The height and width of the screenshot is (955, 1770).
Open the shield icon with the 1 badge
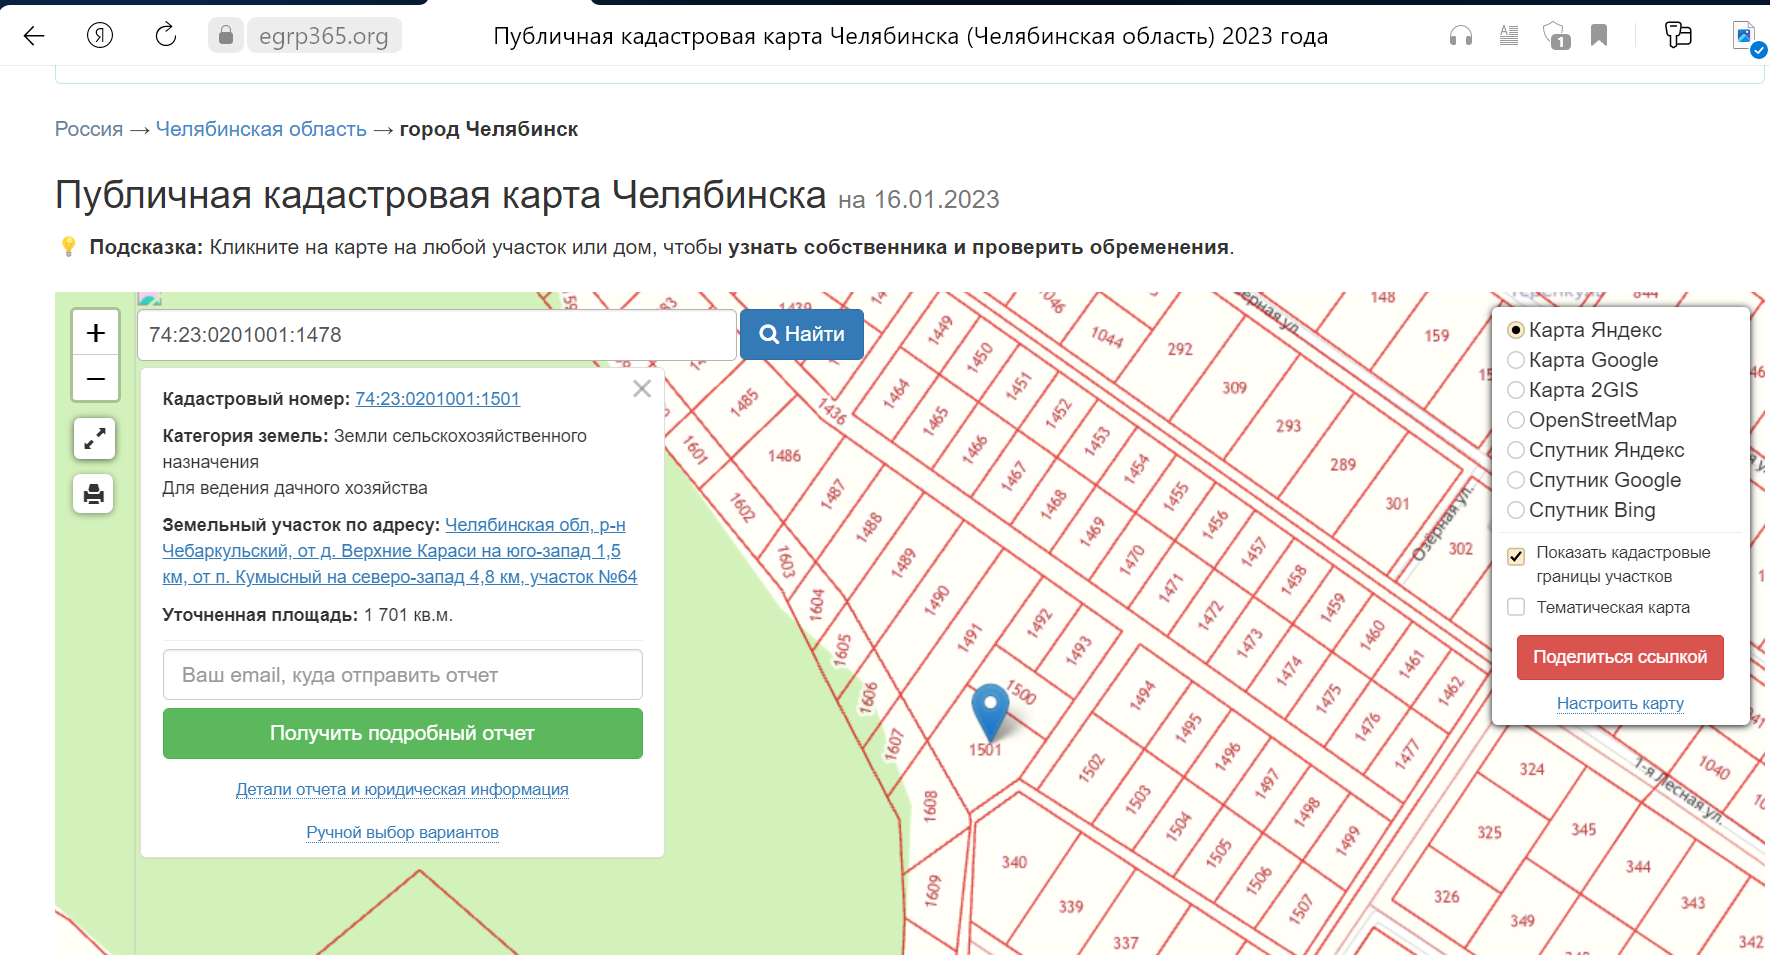pyautogui.click(x=1556, y=36)
